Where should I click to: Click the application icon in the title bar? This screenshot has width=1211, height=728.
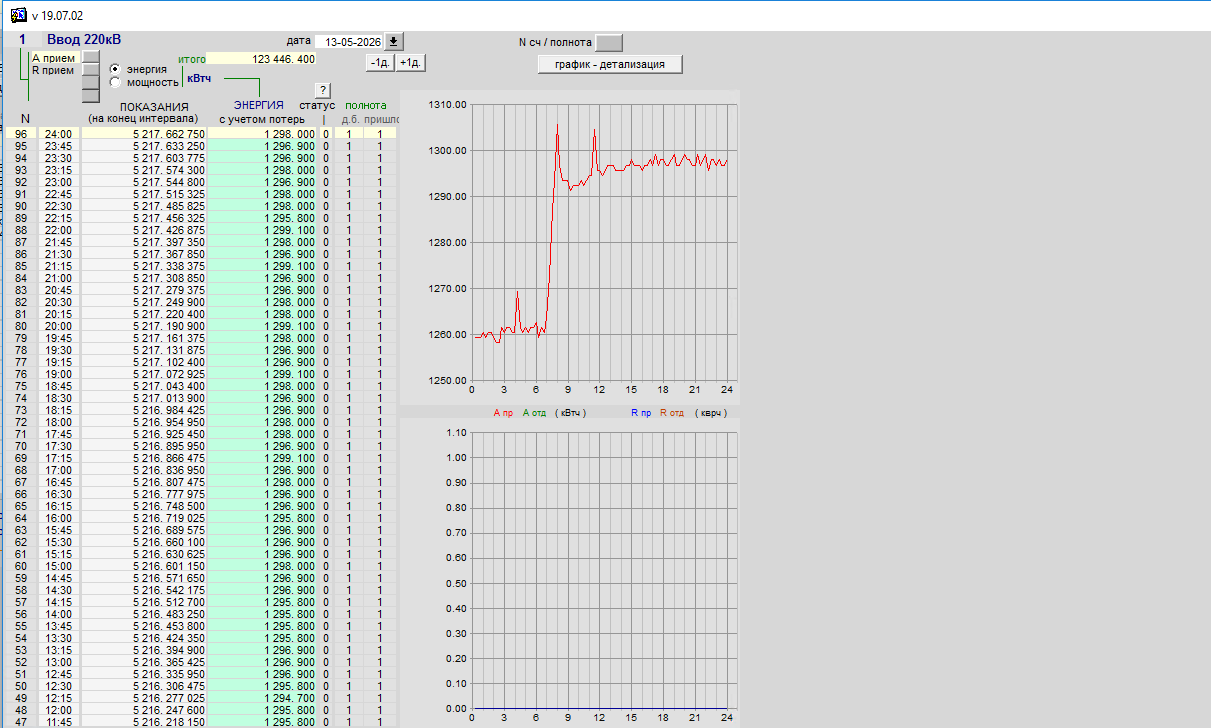pos(17,15)
